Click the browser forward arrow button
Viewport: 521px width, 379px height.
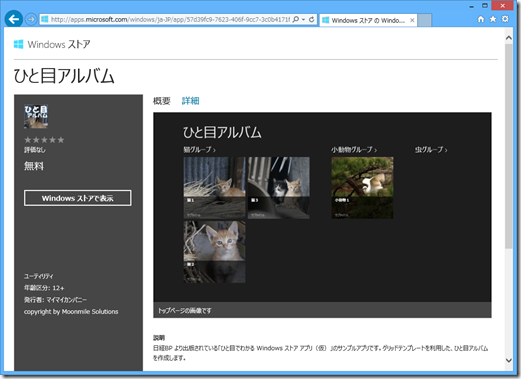(x=31, y=20)
